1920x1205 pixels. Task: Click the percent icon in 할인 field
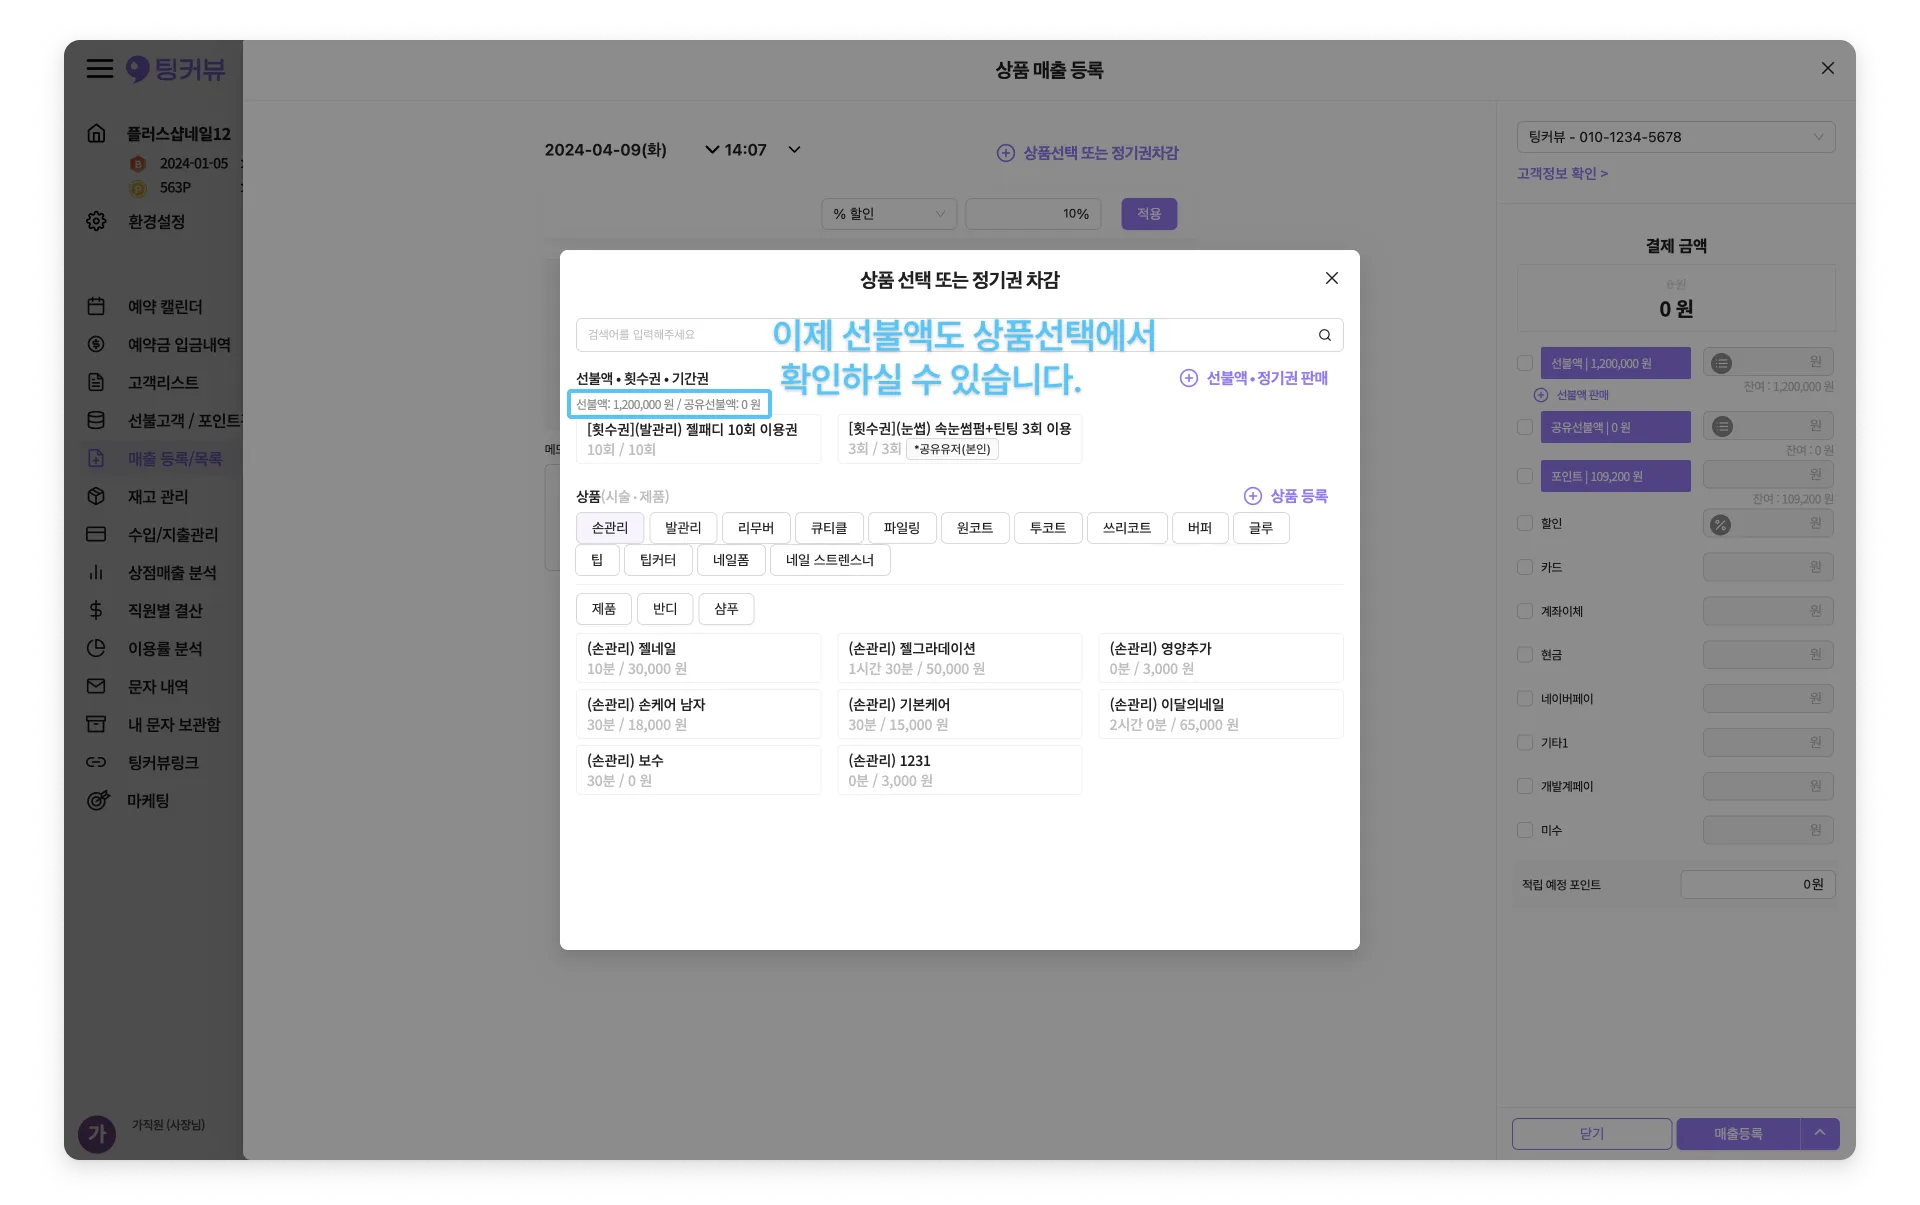coord(1720,524)
